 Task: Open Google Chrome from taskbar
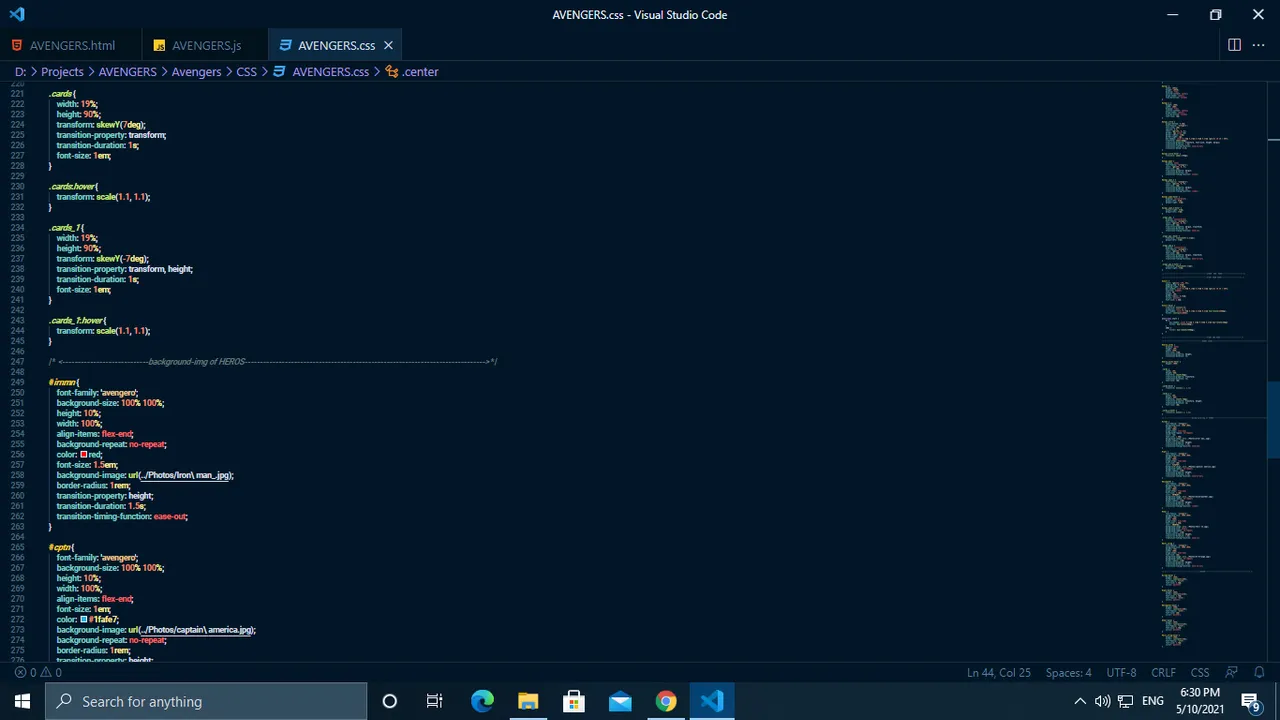click(666, 701)
